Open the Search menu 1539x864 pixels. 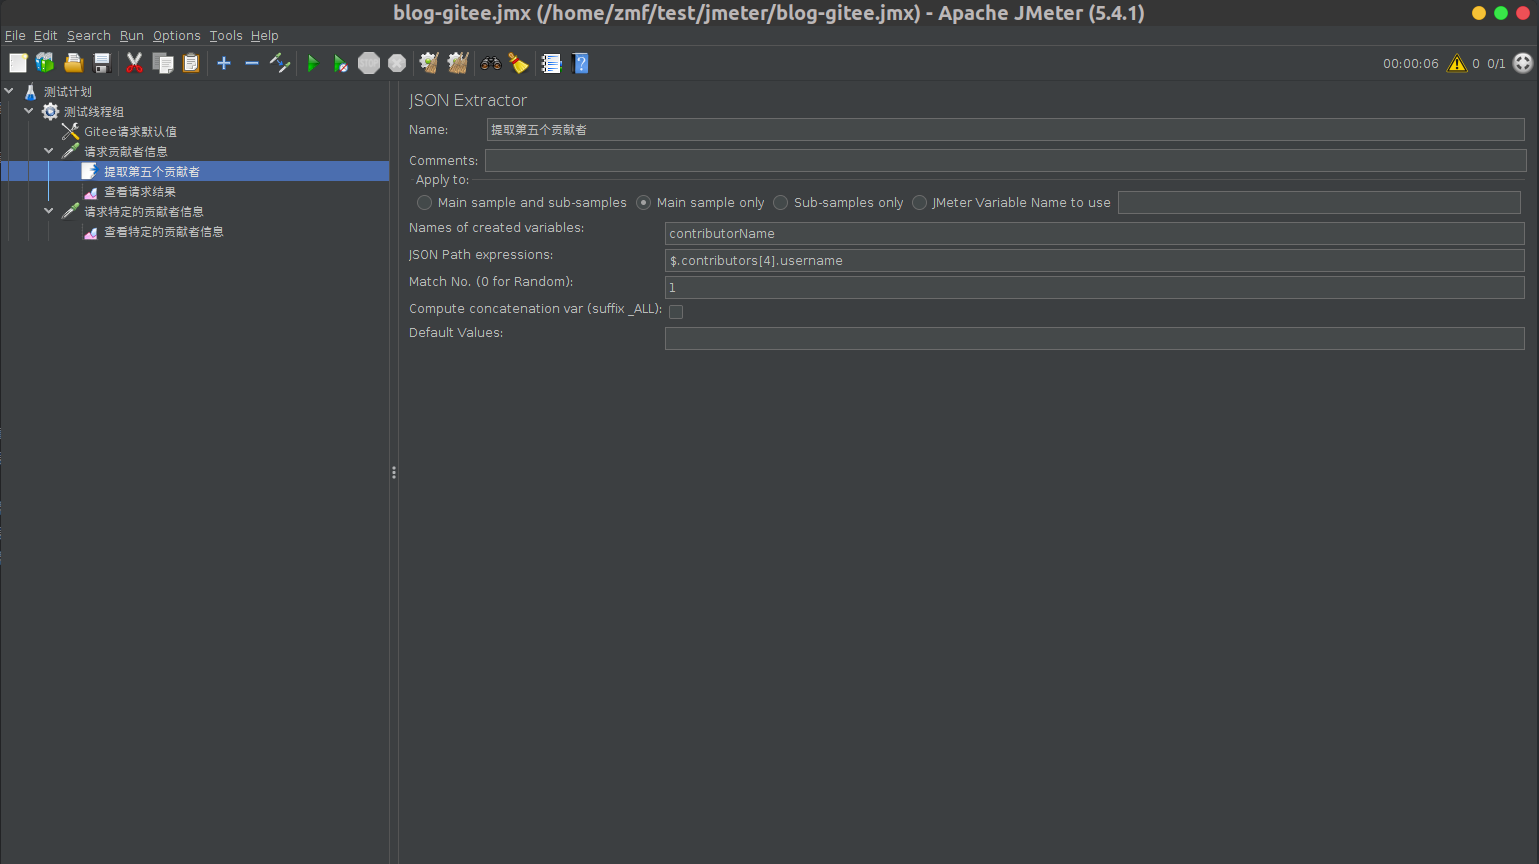[88, 35]
